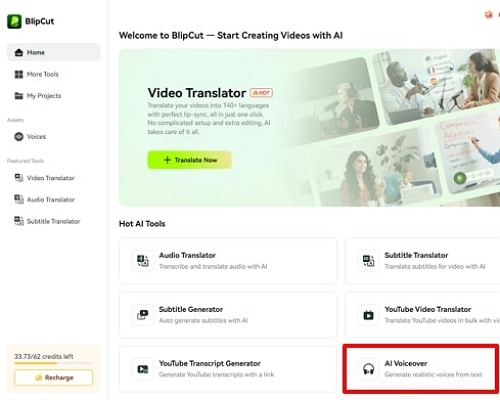The width and height of the screenshot is (500, 400).
Task: Click the Video Translator banner description paragraph
Action: [209, 118]
